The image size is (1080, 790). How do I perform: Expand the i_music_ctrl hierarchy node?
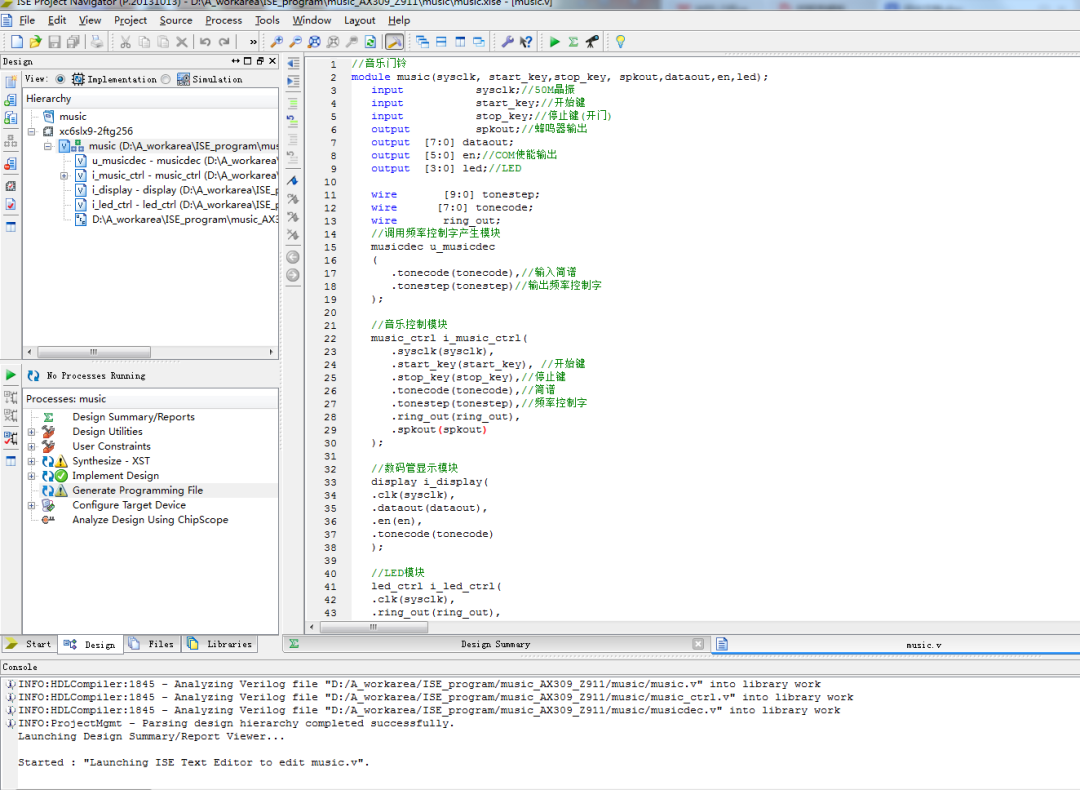[64, 175]
